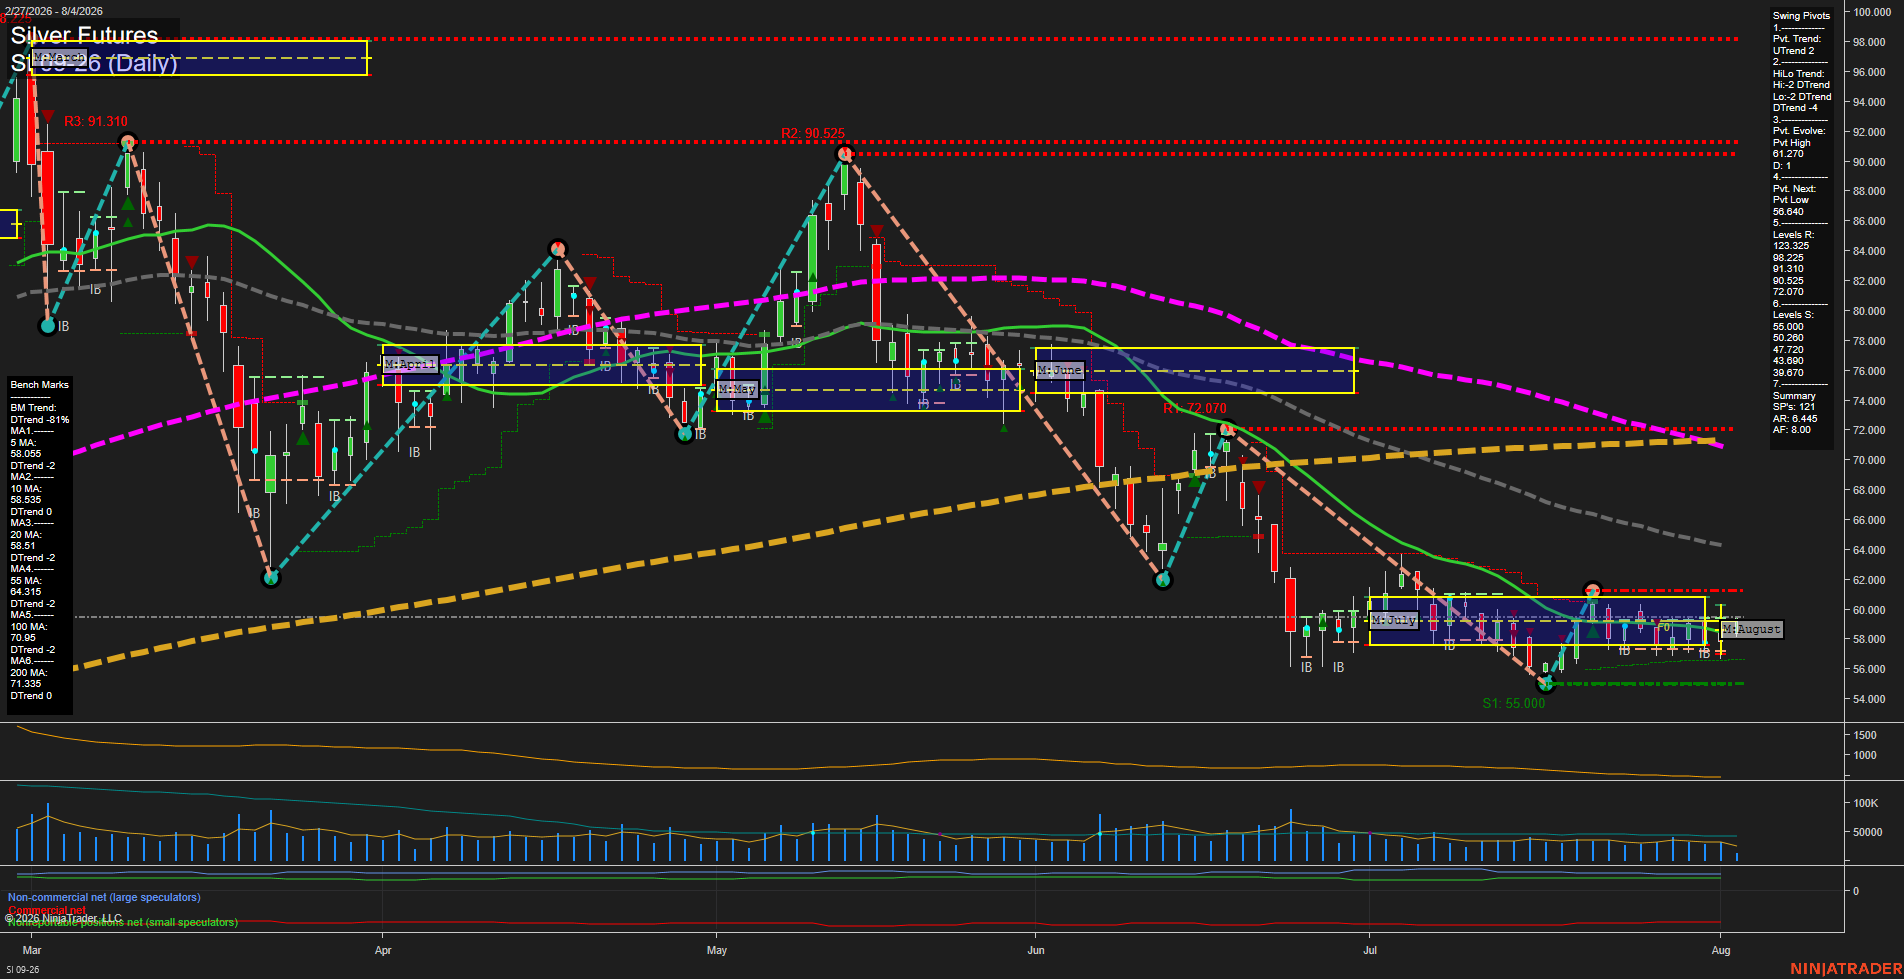
Task: Click the 2/27/2026 - 8/4/2026 date range
Action: point(53,11)
